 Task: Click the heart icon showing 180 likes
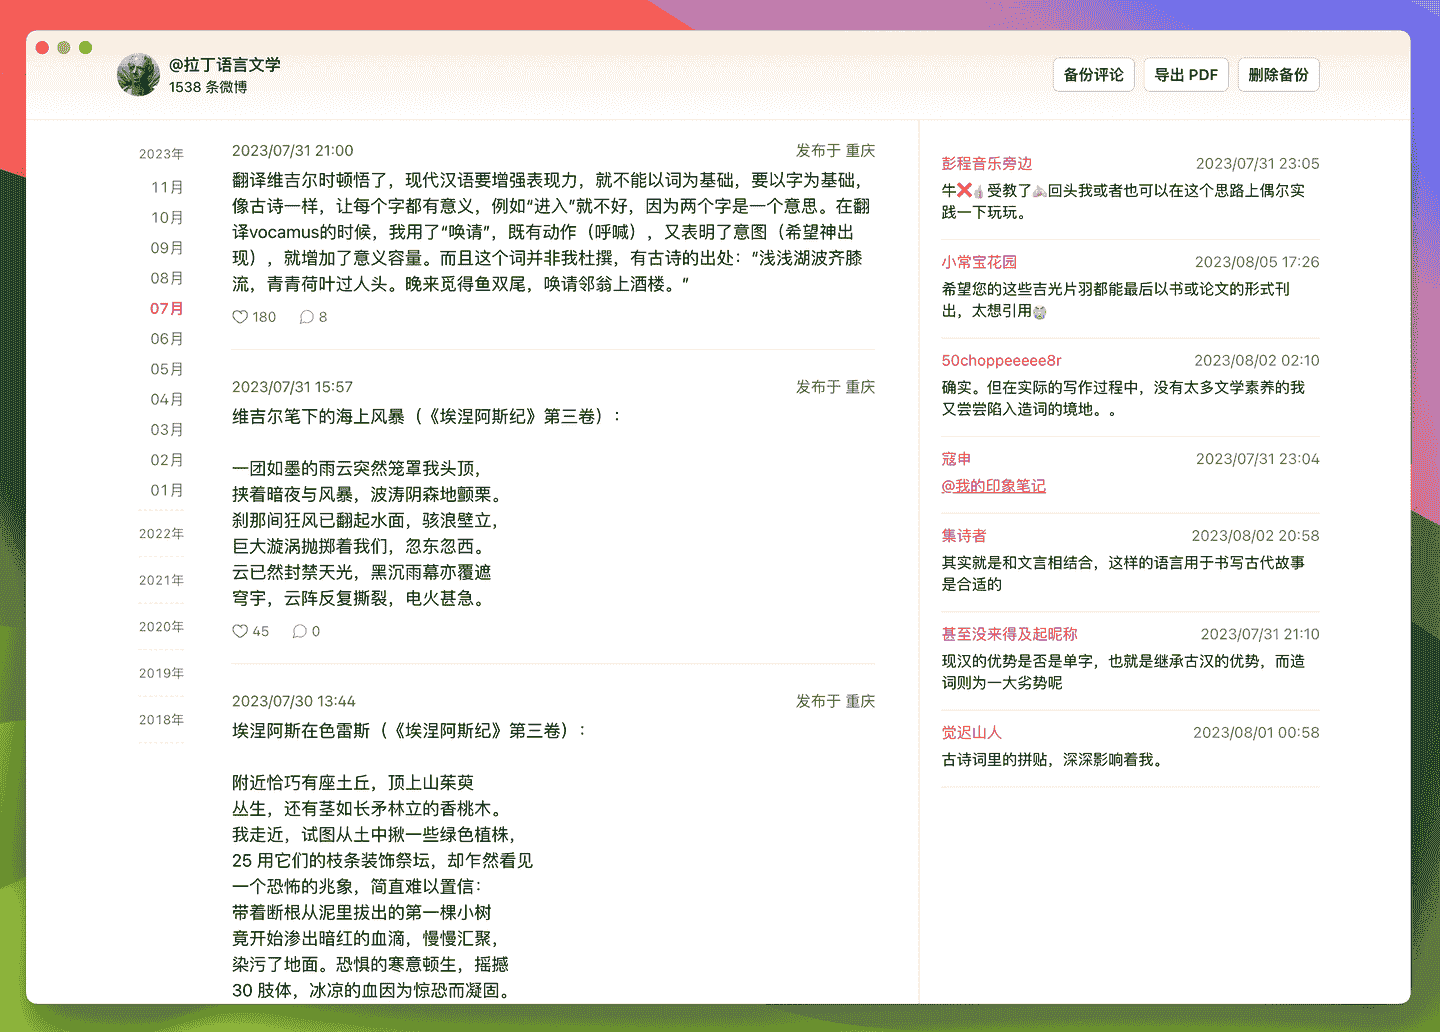point(240,317)
